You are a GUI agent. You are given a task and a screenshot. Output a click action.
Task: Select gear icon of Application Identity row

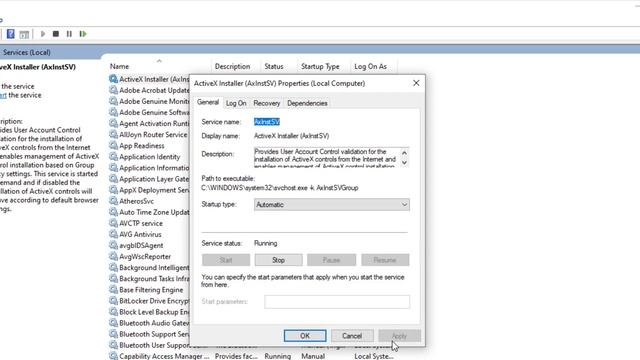[113, 156]
